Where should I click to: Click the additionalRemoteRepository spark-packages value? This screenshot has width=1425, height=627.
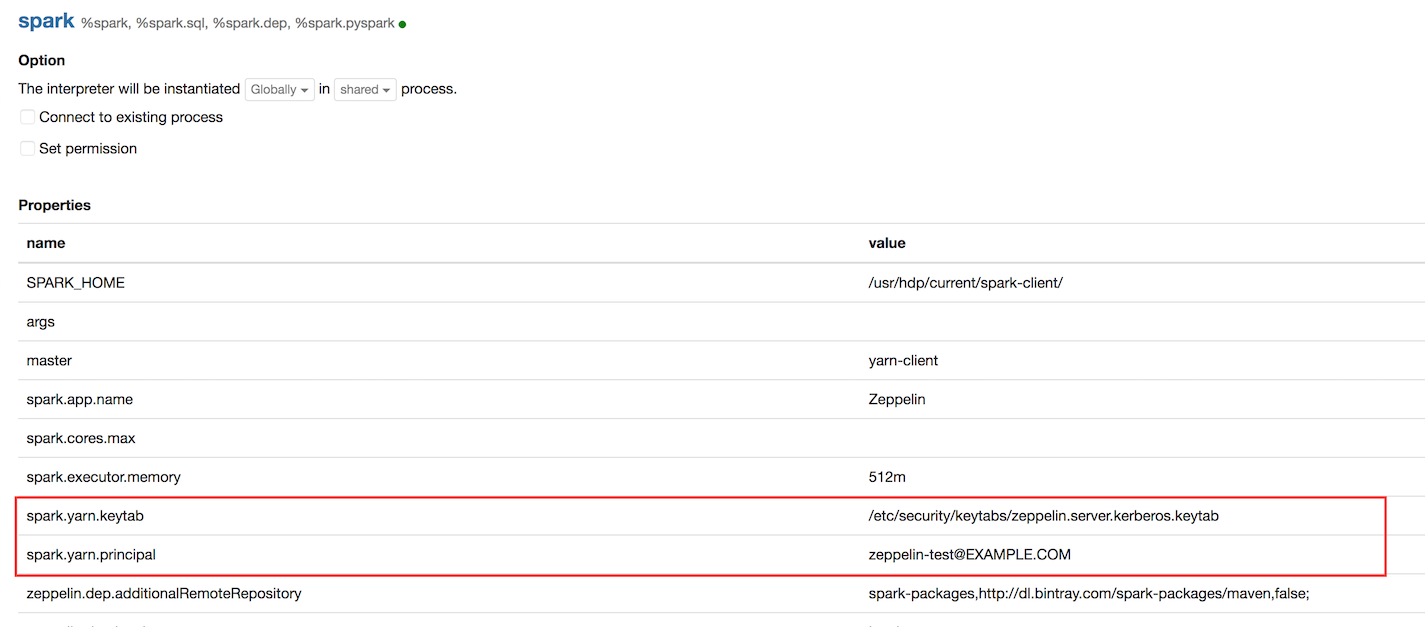1088,593
